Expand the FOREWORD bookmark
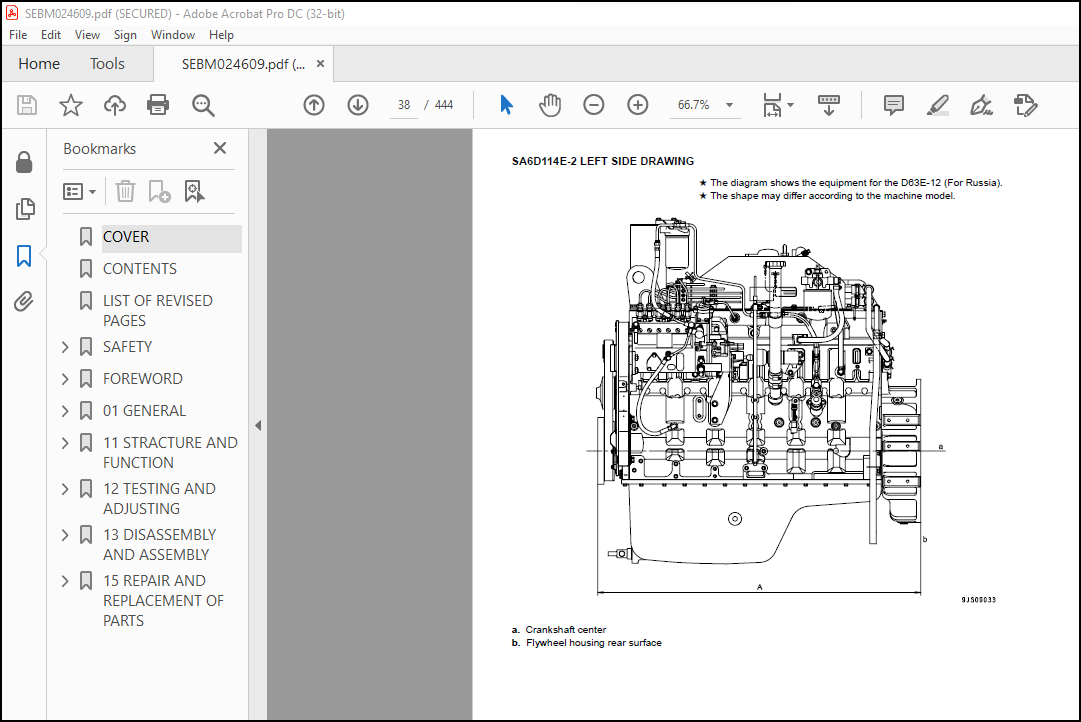 click(x=65, y=379)
